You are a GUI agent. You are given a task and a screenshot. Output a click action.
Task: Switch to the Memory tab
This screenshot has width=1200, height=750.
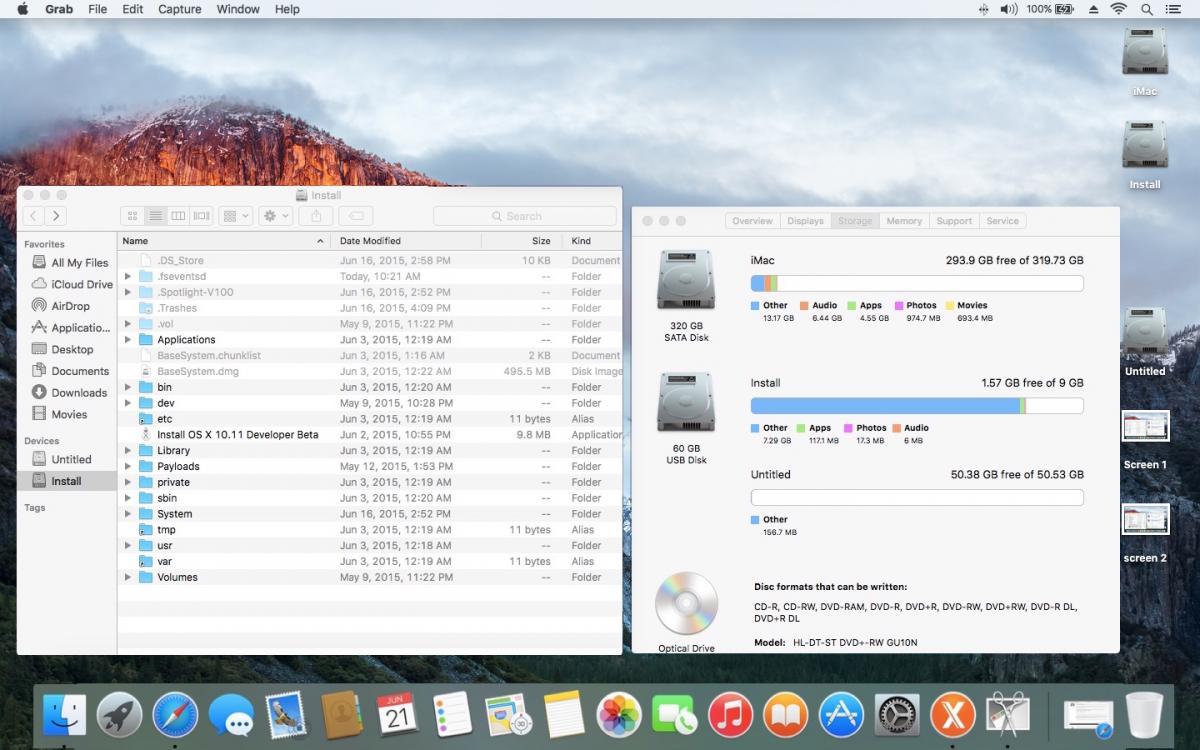click(904, 221)
